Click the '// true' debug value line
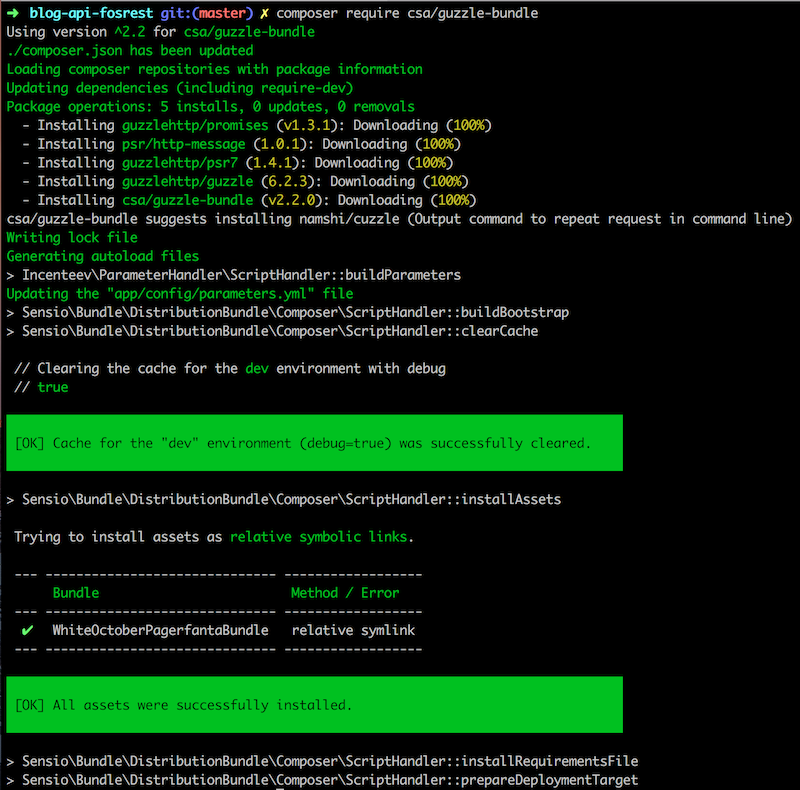This screenshot has height=790, width=800. [x=41, y=387]
